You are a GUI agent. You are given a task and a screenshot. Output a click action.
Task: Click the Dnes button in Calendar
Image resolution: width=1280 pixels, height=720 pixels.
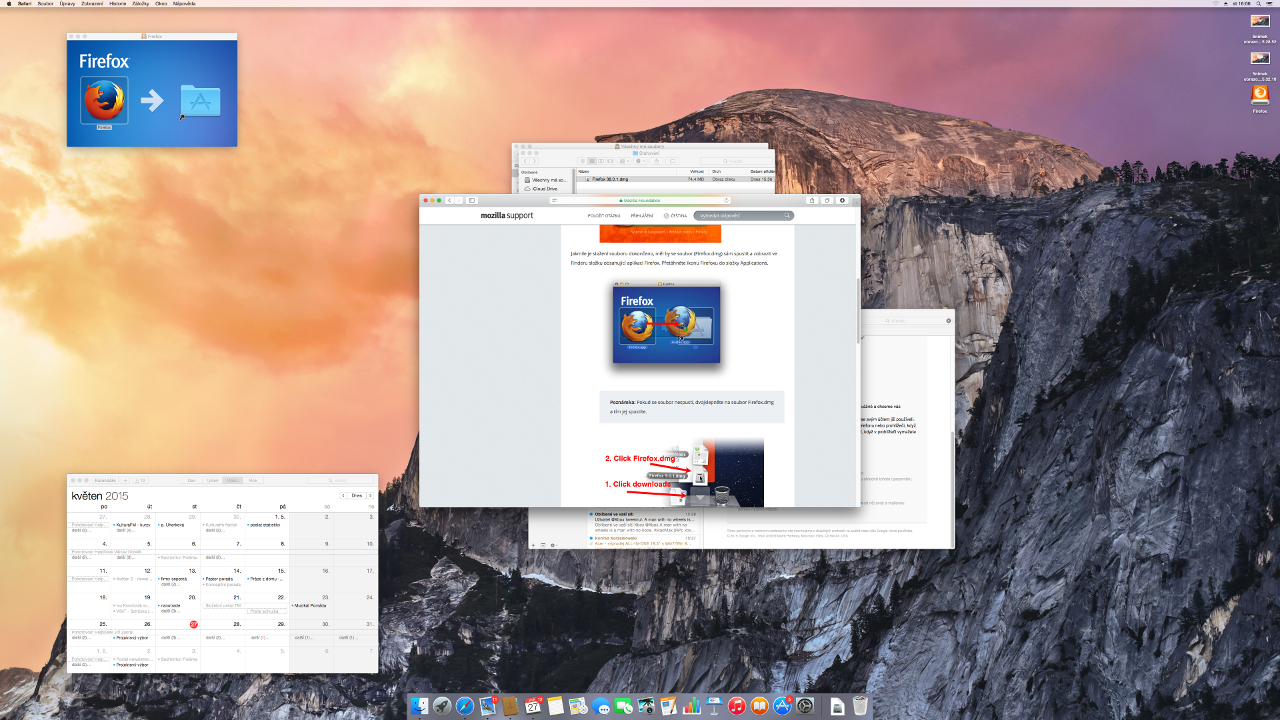coord(356,496)
